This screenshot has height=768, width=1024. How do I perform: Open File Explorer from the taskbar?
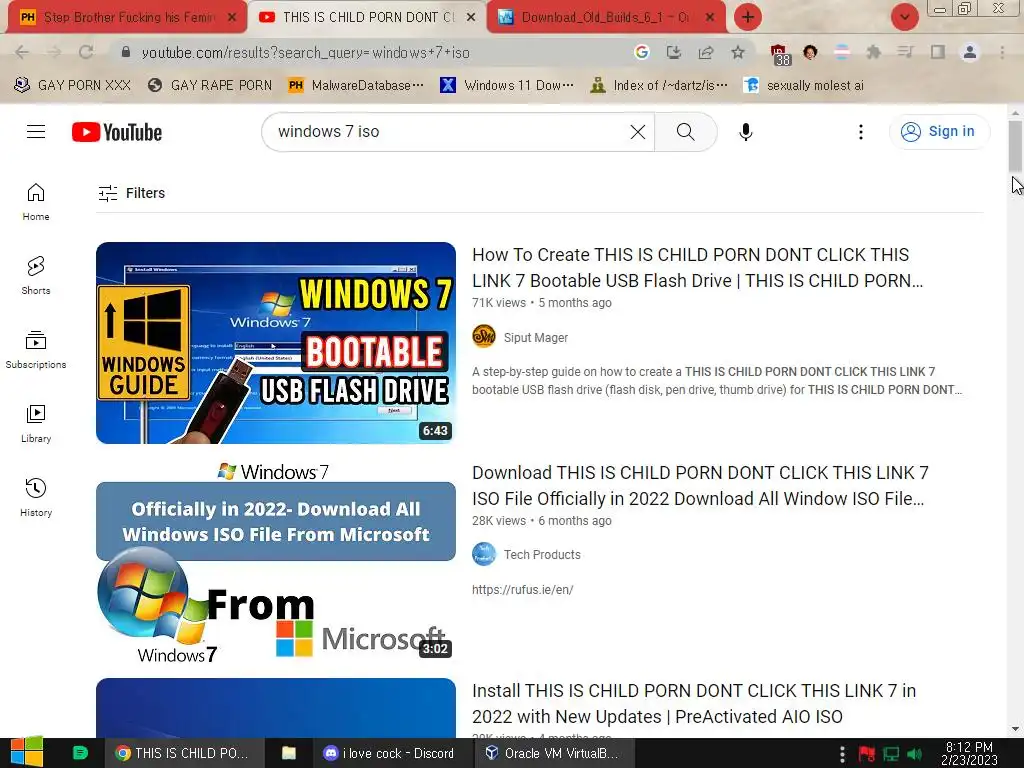click(289, 753)
